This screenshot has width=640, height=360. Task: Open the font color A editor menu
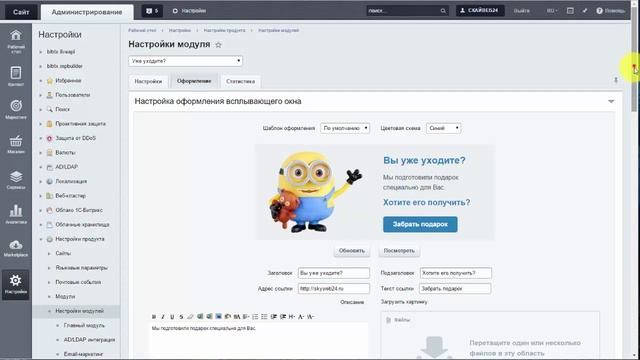(x=301, y=317)
